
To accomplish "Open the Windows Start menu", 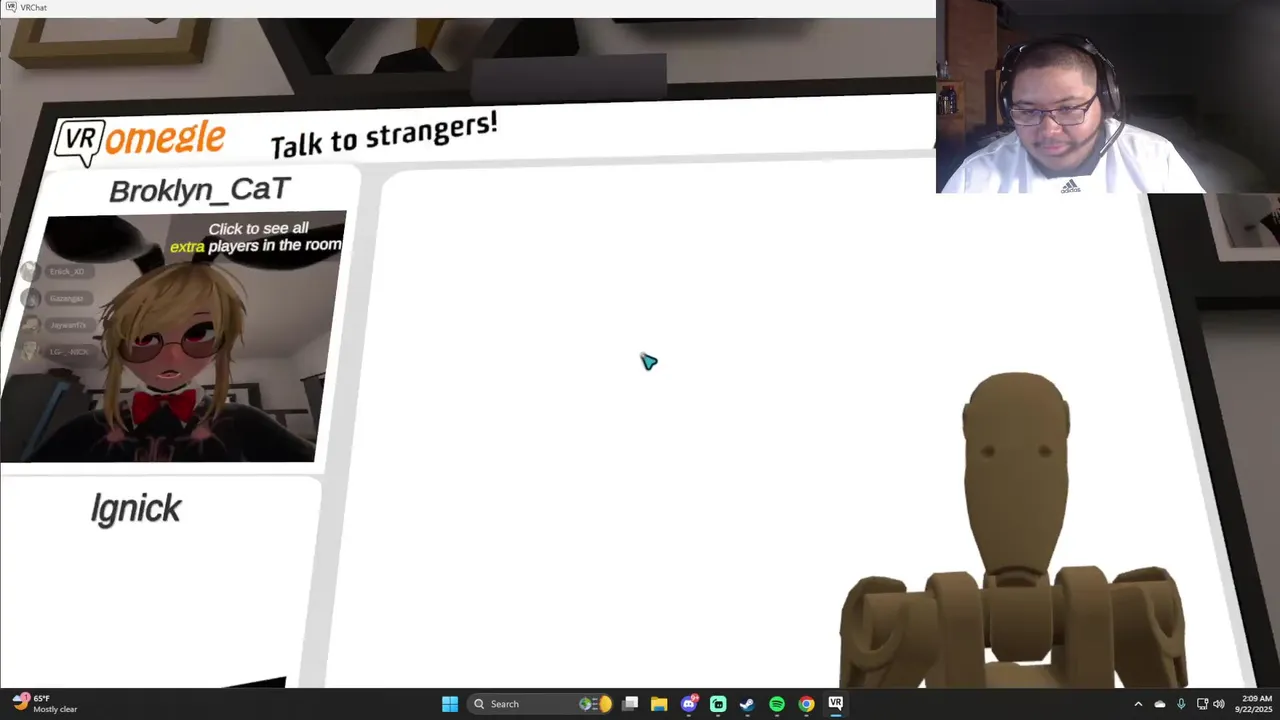I will [450, 704].
